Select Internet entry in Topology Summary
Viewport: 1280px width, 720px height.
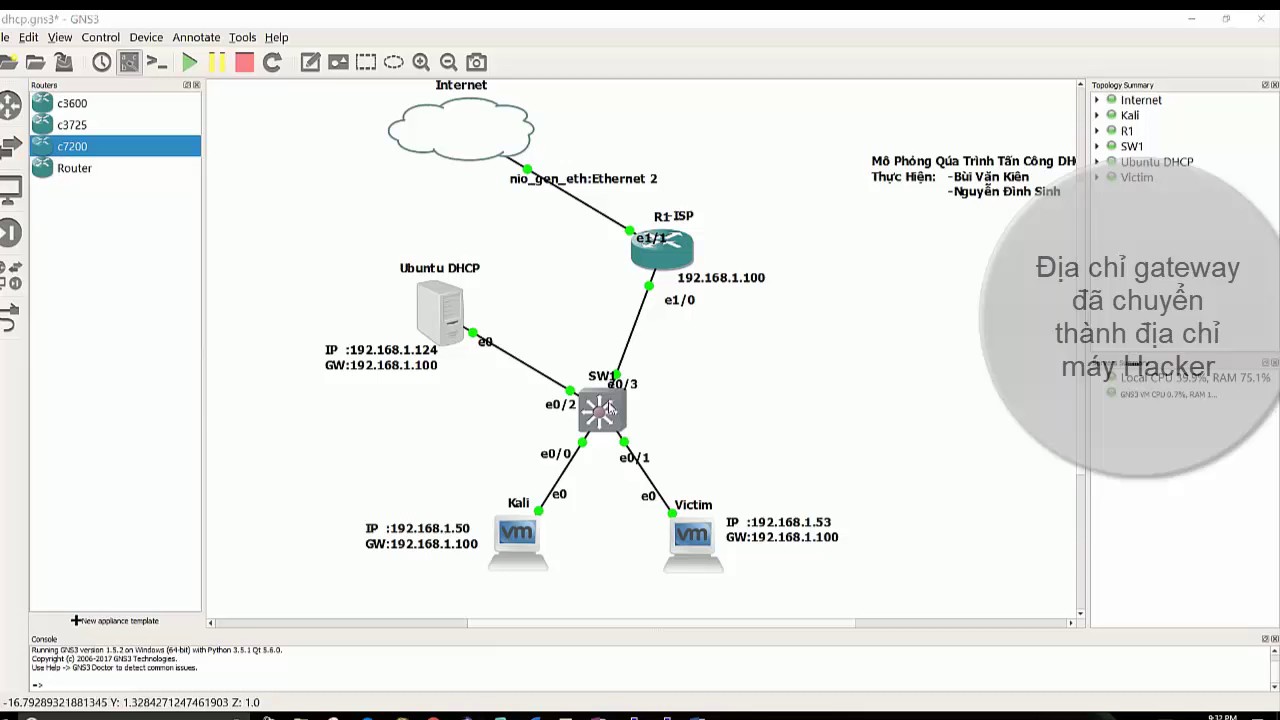click(x=1141, y=100)
